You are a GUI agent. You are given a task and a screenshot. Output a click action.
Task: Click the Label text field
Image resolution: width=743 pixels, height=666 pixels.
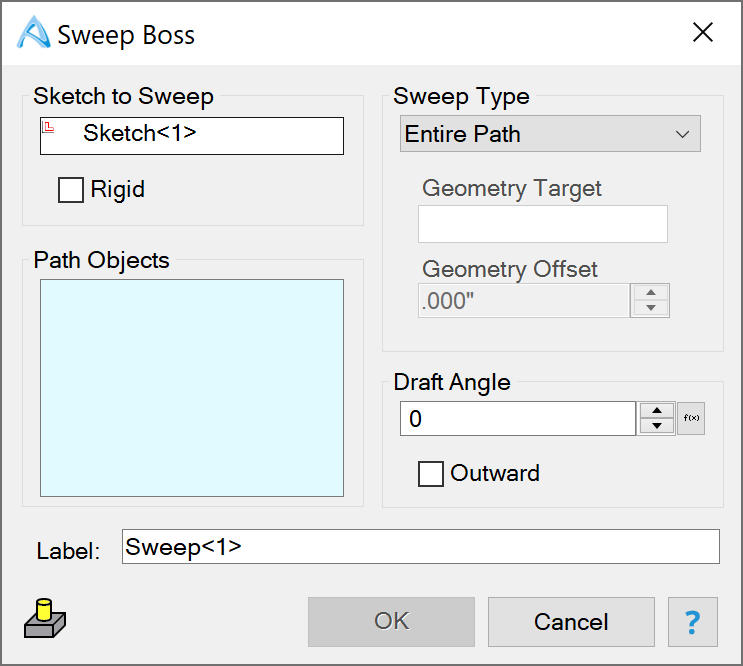421,547
